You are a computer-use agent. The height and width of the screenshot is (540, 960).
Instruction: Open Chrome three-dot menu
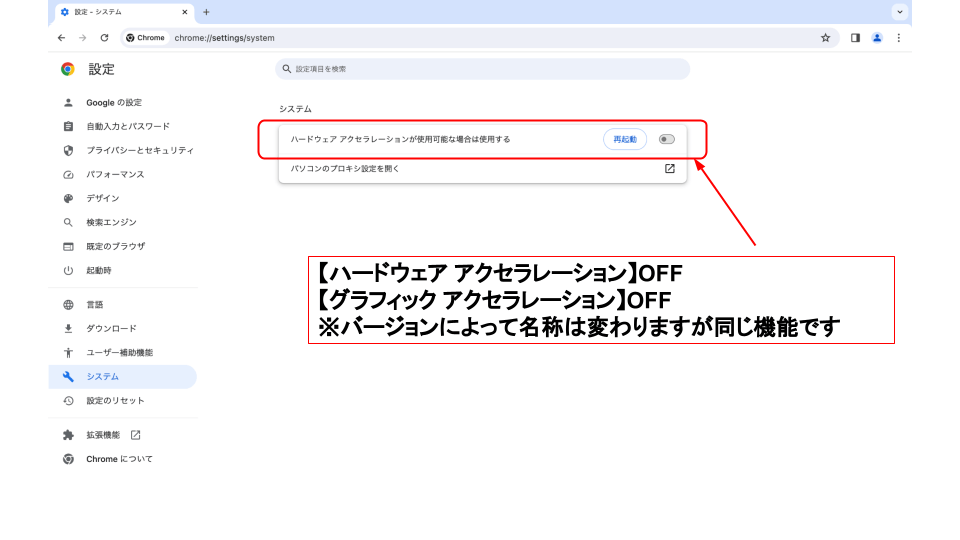click(899, 38)
